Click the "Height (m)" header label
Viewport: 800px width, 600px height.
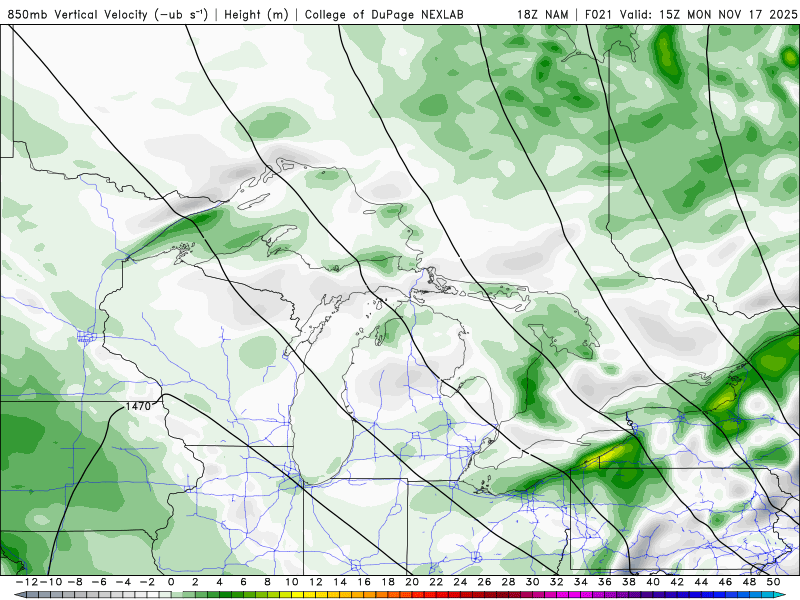[256, 14]
